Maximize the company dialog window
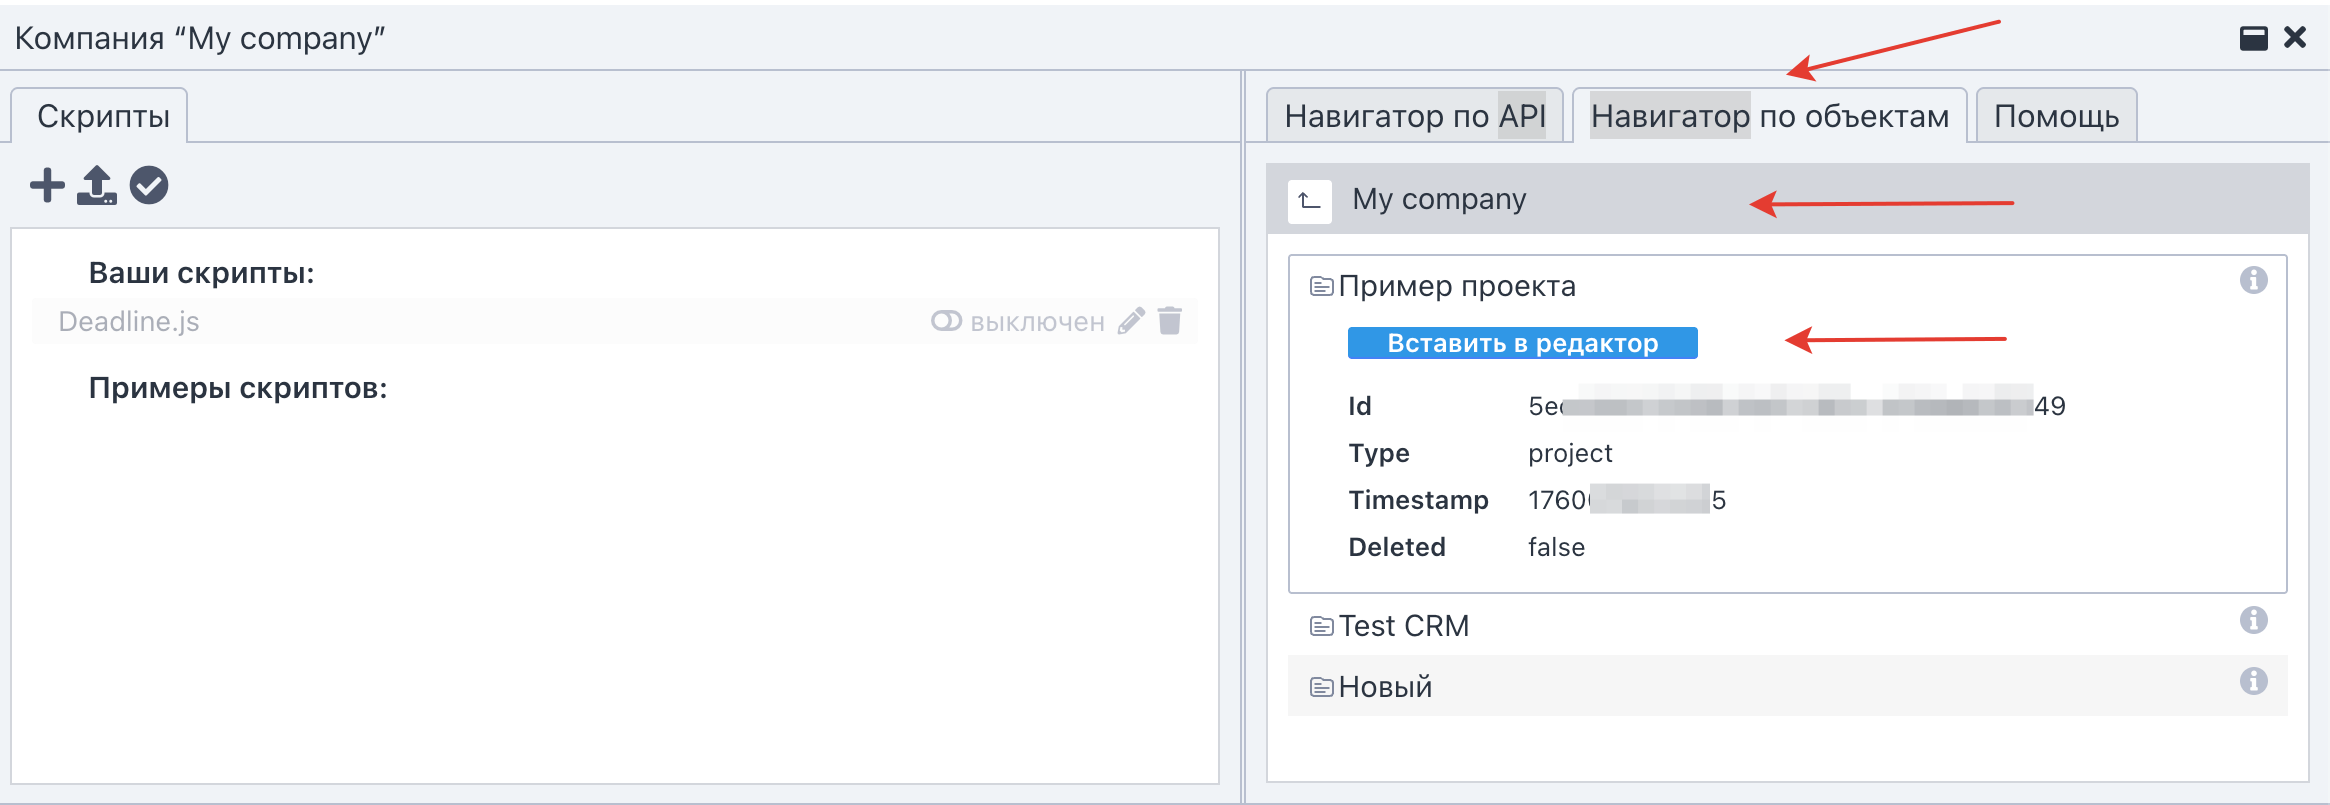Screen dimensions: 2330x805 2253,38
